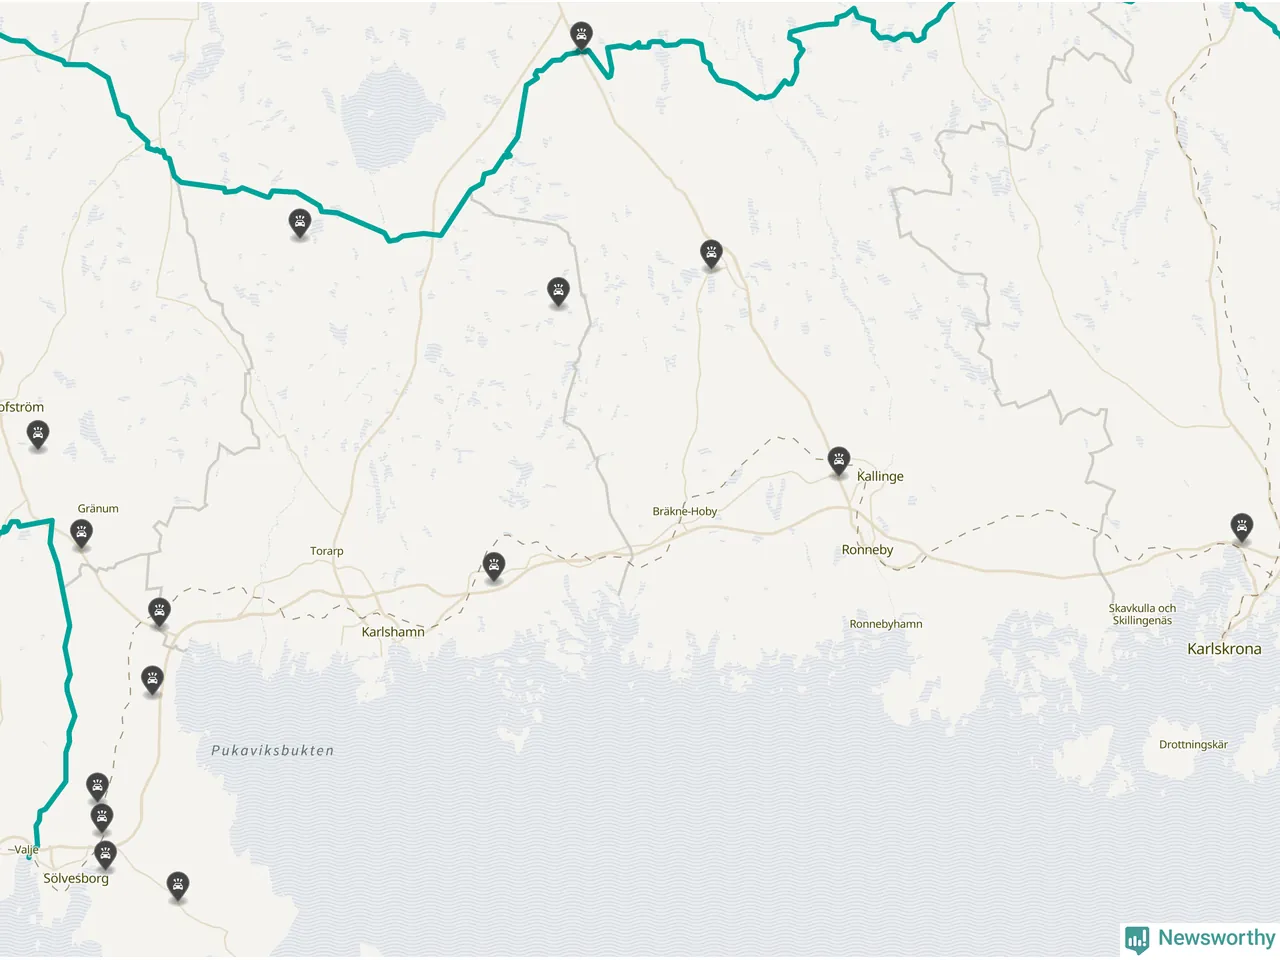
Task: Select the car marker below Olofström label
Action: click(38, 435)
